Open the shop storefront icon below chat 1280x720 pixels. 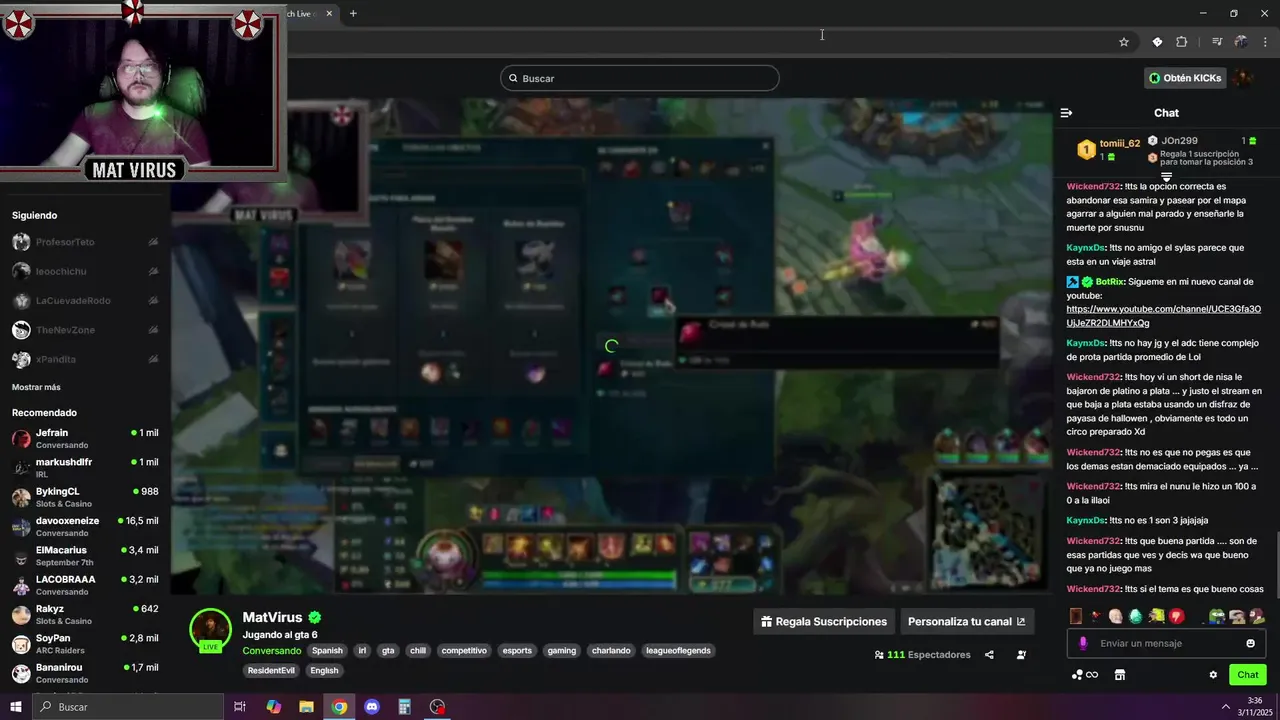(1120, 675)
